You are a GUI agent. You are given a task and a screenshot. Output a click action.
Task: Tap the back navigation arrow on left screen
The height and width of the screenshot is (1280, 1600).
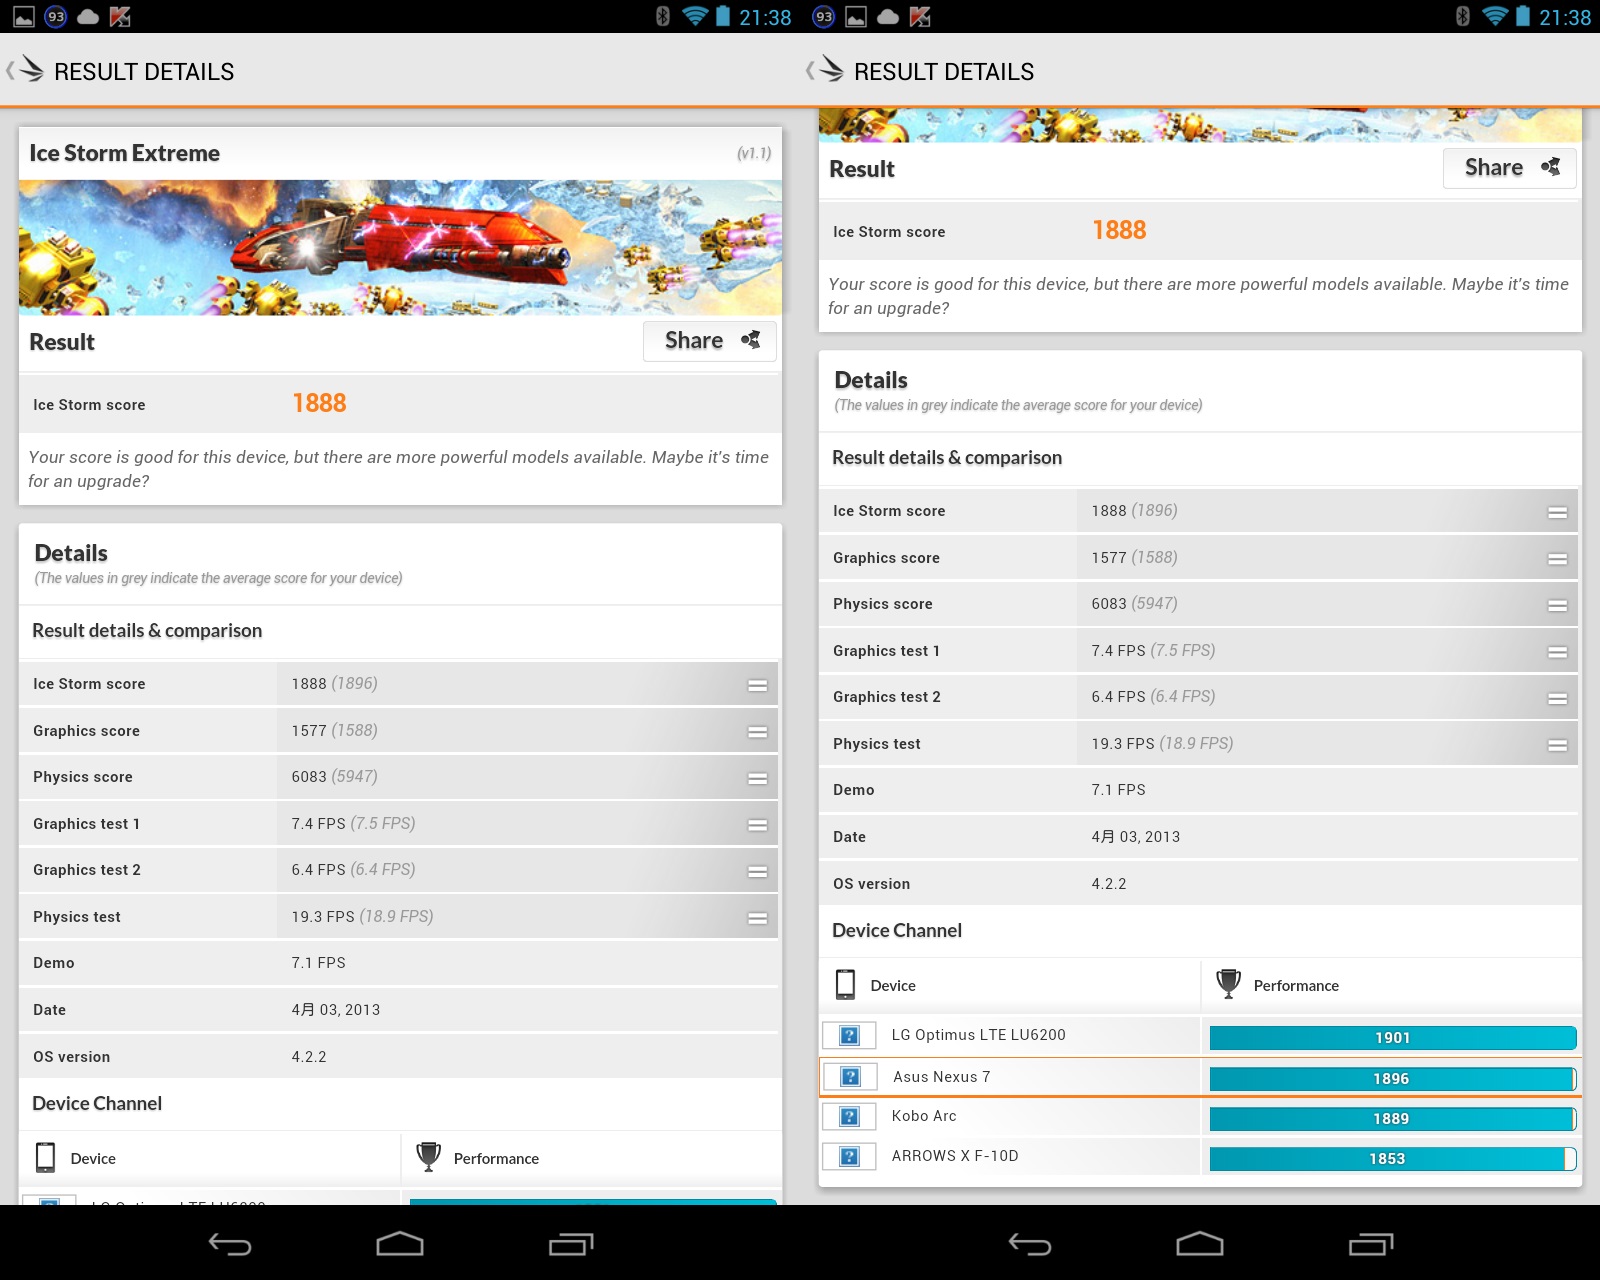coord(230,1244)
